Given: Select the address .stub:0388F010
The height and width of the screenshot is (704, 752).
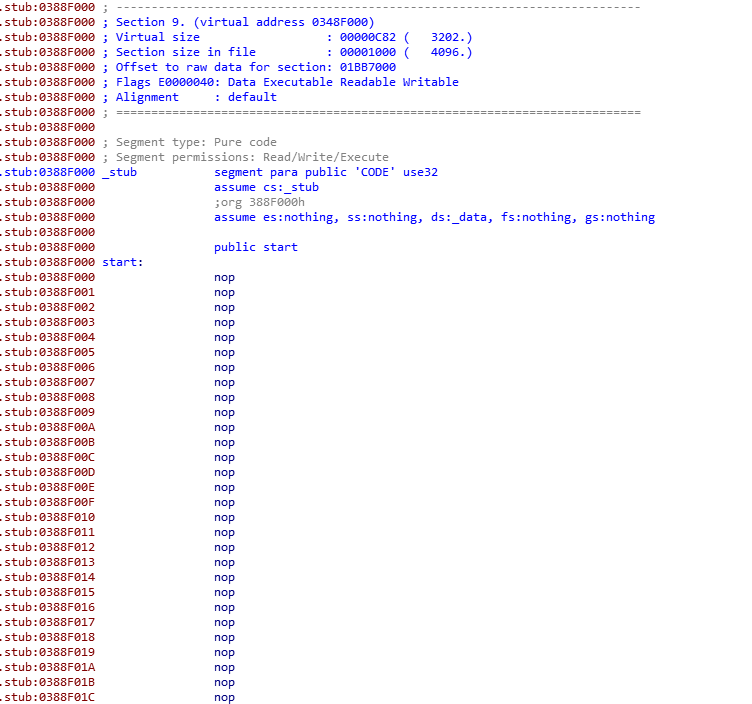Looking at the screenshot, I should (47, 517).
